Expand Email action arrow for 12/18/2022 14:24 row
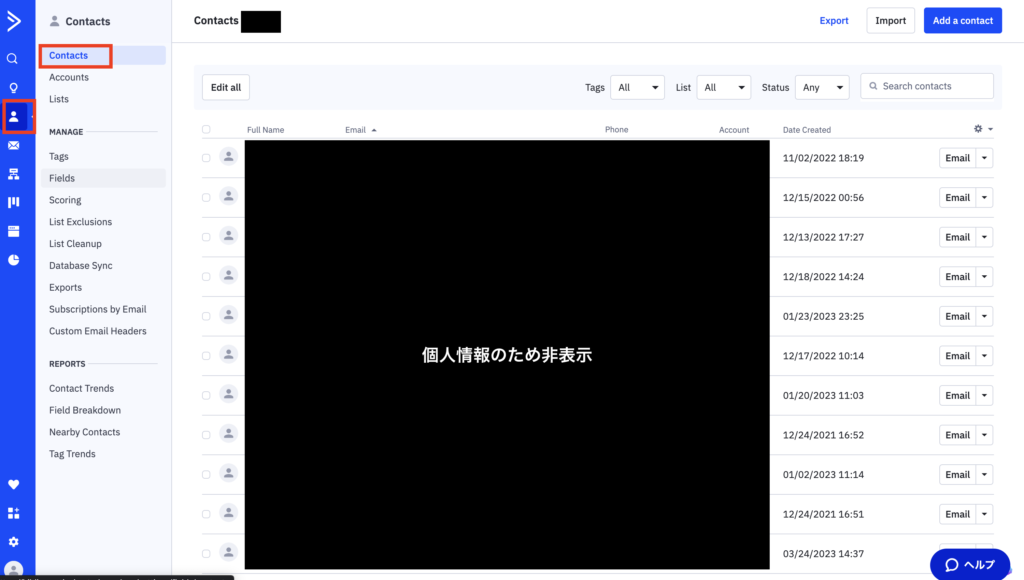The image size is (1024, 580). [984, 277]
